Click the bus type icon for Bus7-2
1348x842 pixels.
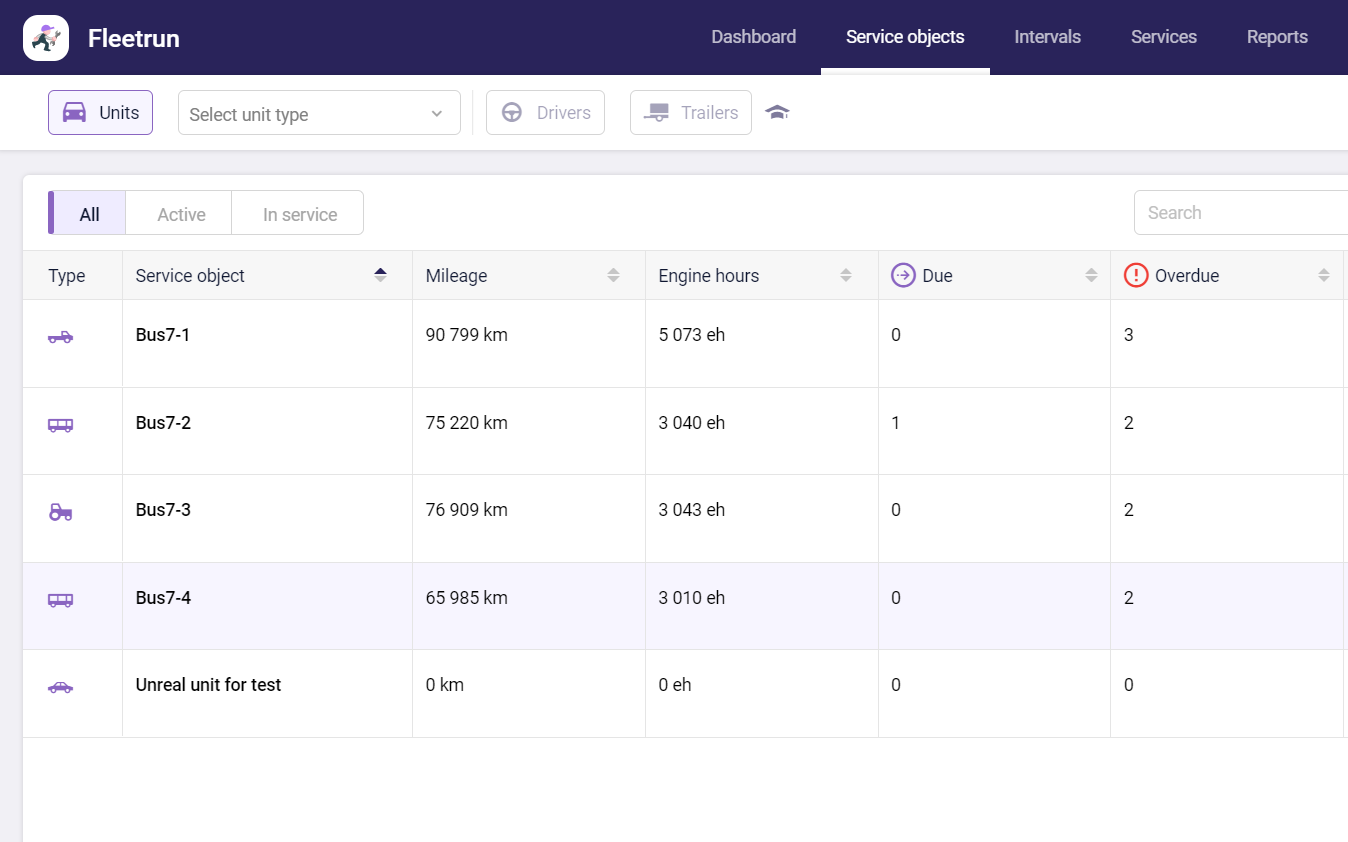[x=61, y=425]
